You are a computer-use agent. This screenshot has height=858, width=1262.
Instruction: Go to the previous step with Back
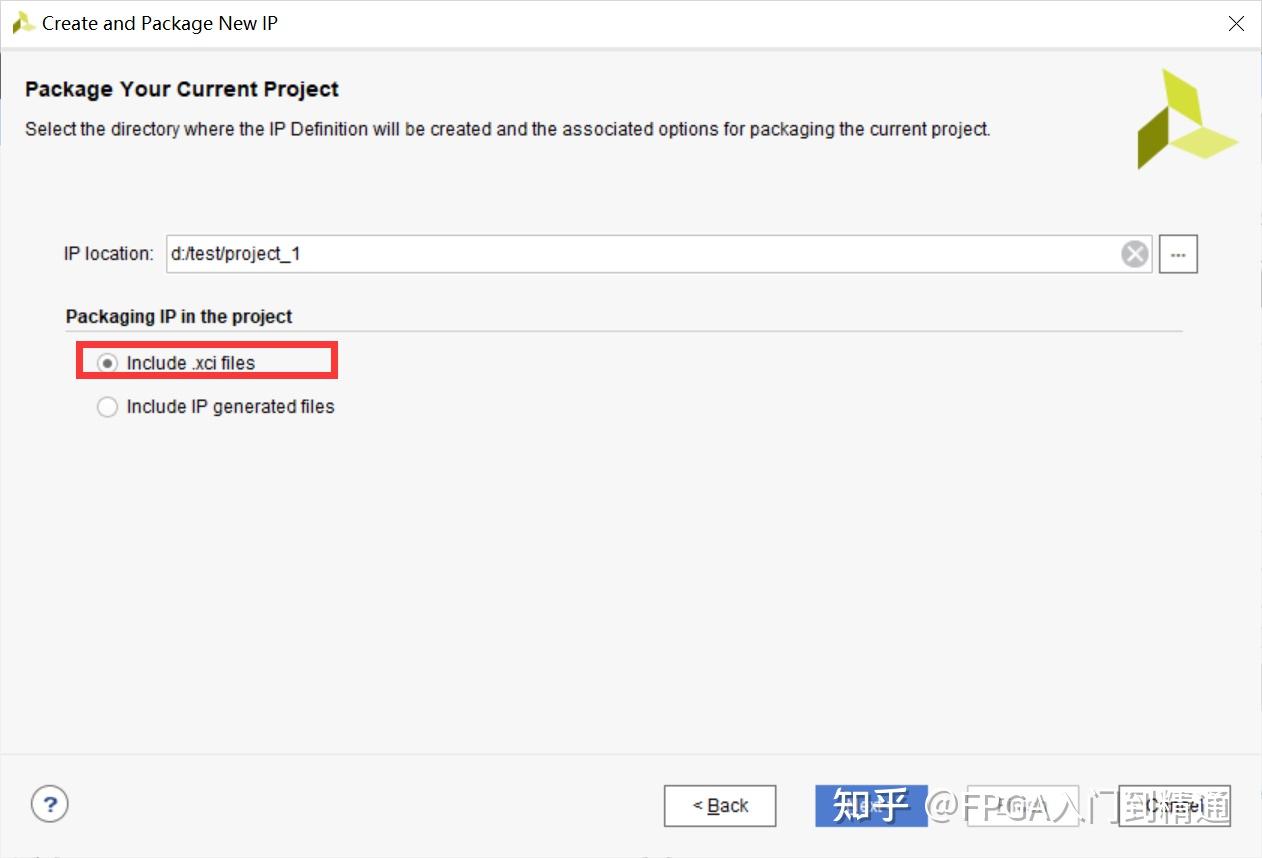(720, 806)
